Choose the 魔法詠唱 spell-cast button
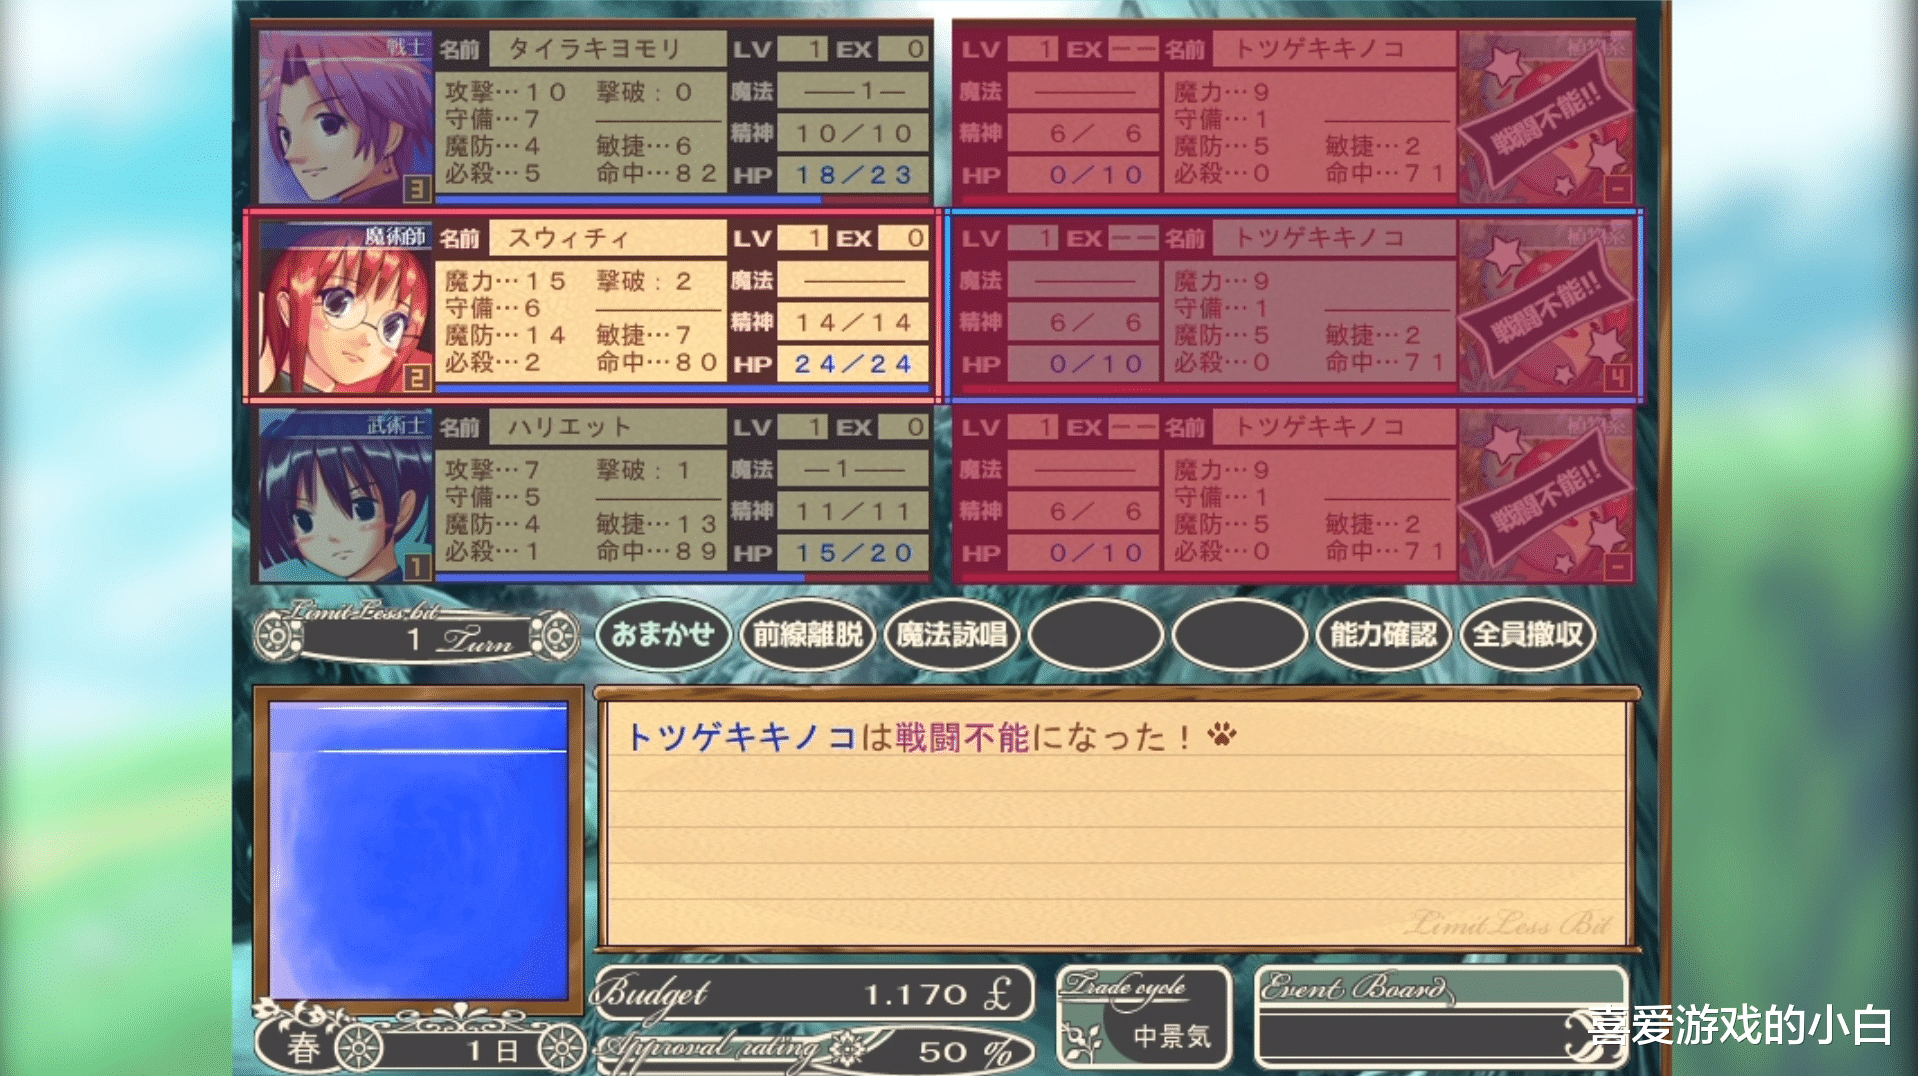 [951, 634]
